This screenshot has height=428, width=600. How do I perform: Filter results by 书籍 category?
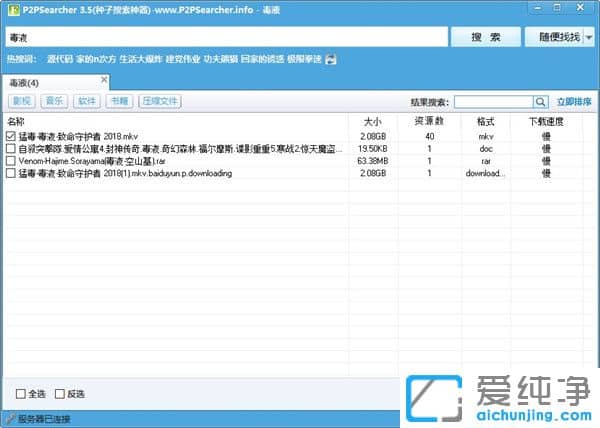[119, 101]
